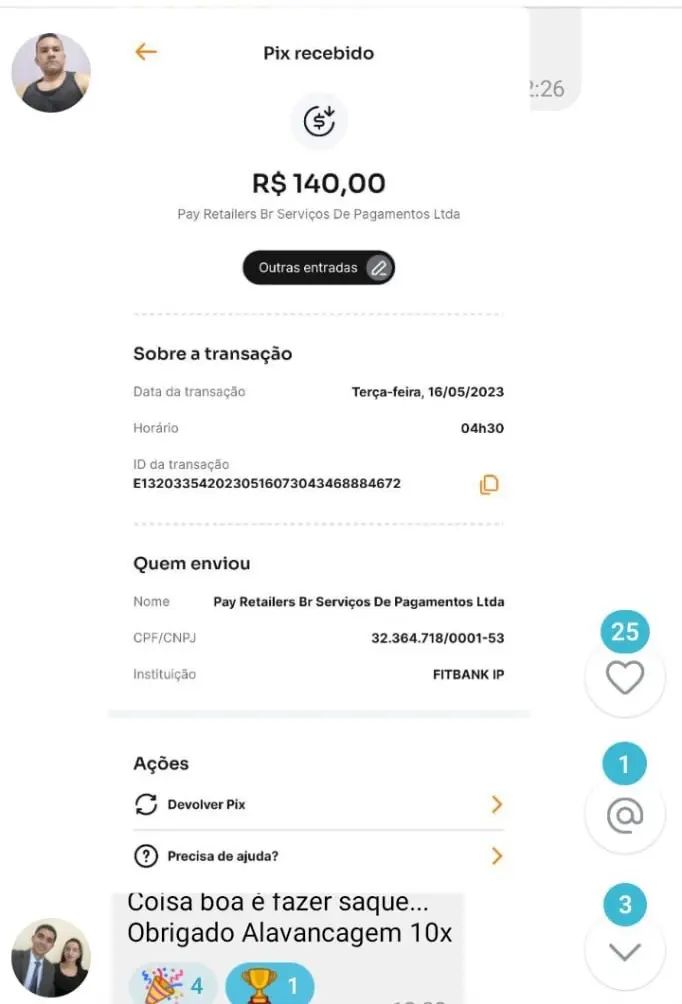Expand the Precisa de ajuda chevron
Viewport: 682px width, 1004px height.
[496, 856]
